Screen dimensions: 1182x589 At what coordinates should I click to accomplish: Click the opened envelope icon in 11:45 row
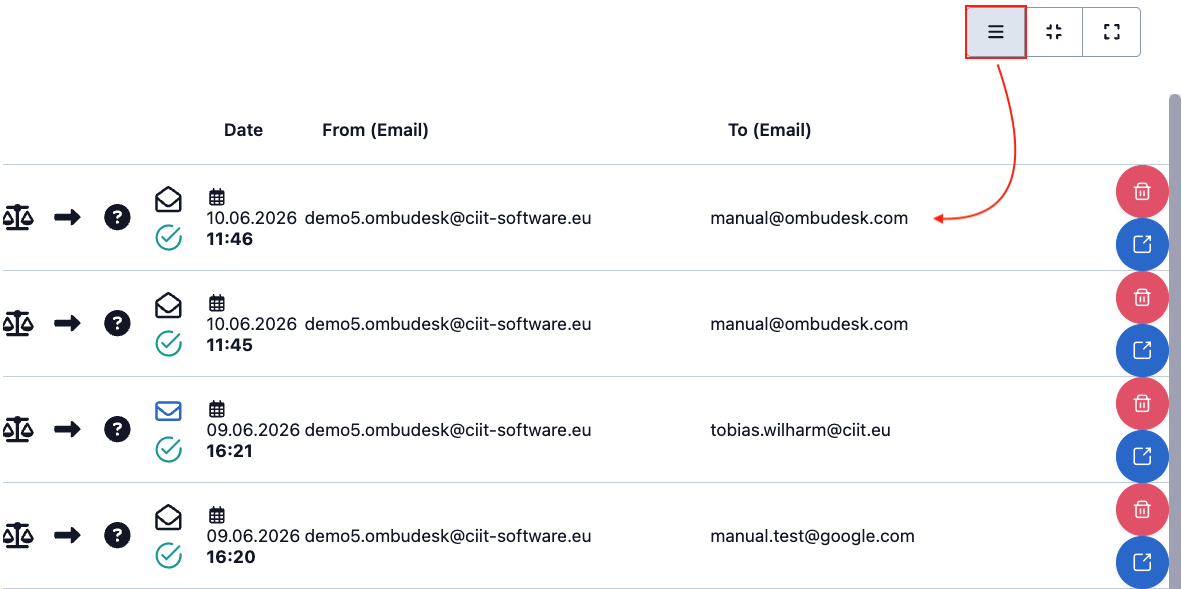(168, 305)
